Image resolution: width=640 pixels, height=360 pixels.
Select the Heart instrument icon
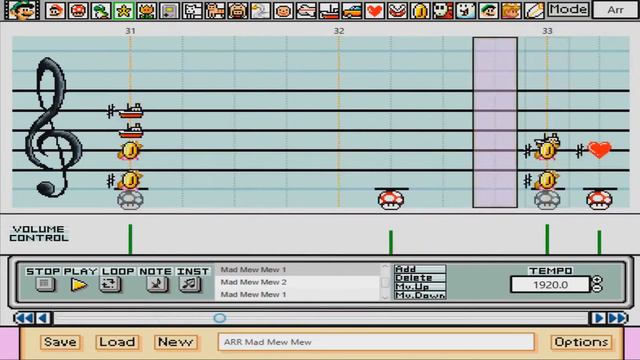(x=375, y=10)
